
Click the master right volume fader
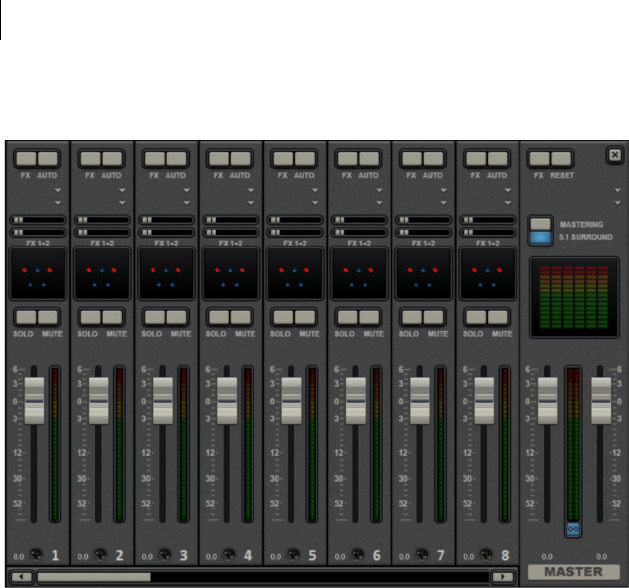(x=601, y=401)
